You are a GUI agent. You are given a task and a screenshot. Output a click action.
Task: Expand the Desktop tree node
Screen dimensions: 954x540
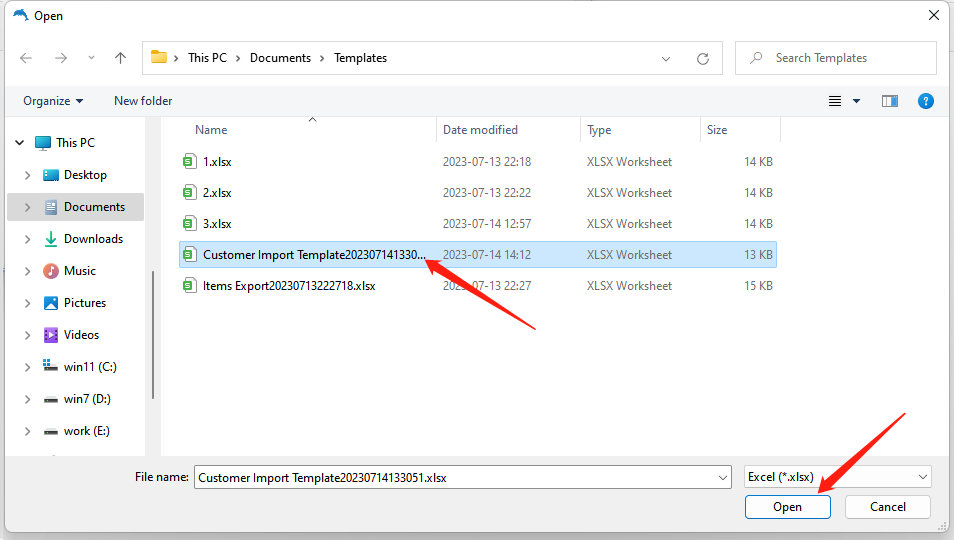tap(28, 175)
